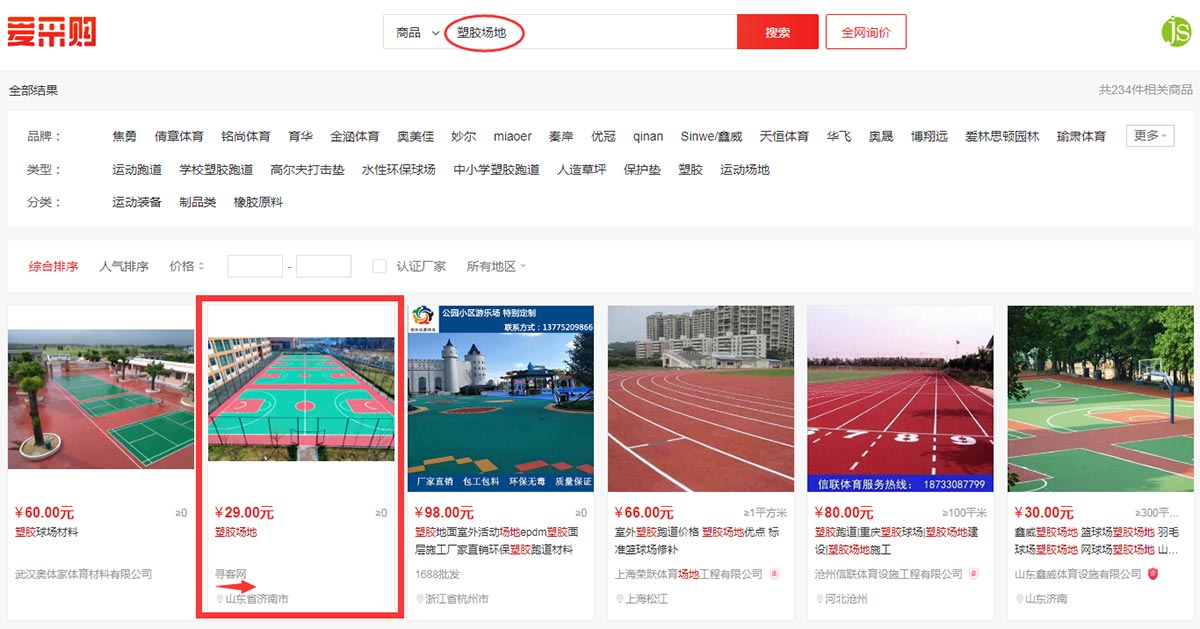Expand the 更多 brands list

[1150, 135]
